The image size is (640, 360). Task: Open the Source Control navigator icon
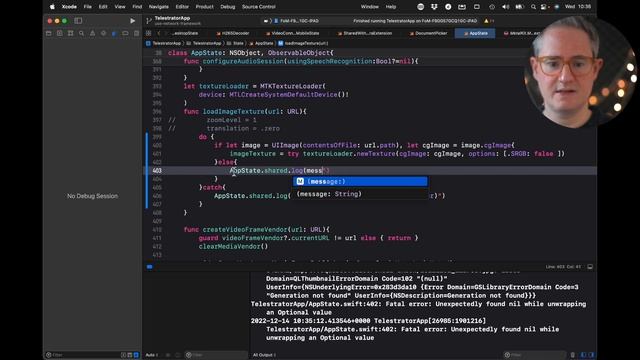[x=60, y=33]
